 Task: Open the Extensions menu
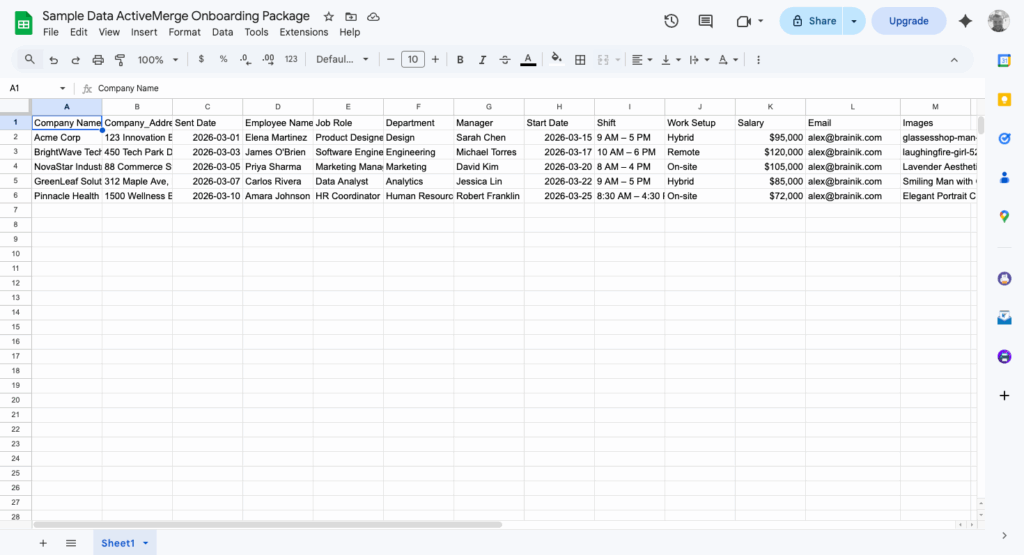pyautogui.click(x=303, y=32)
